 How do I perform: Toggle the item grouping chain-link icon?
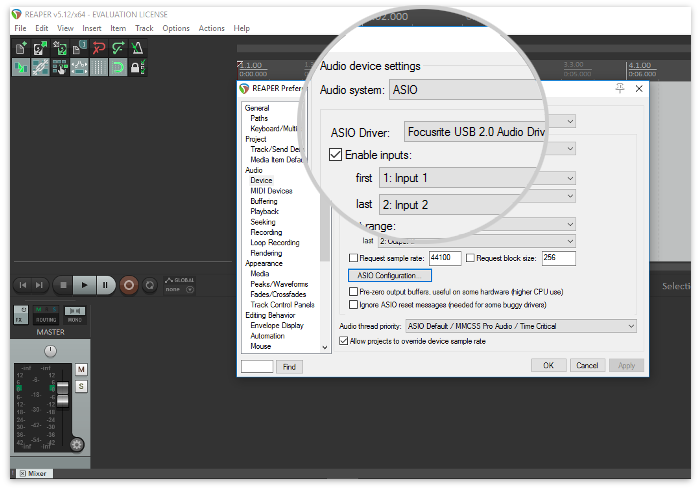point(40,67)
